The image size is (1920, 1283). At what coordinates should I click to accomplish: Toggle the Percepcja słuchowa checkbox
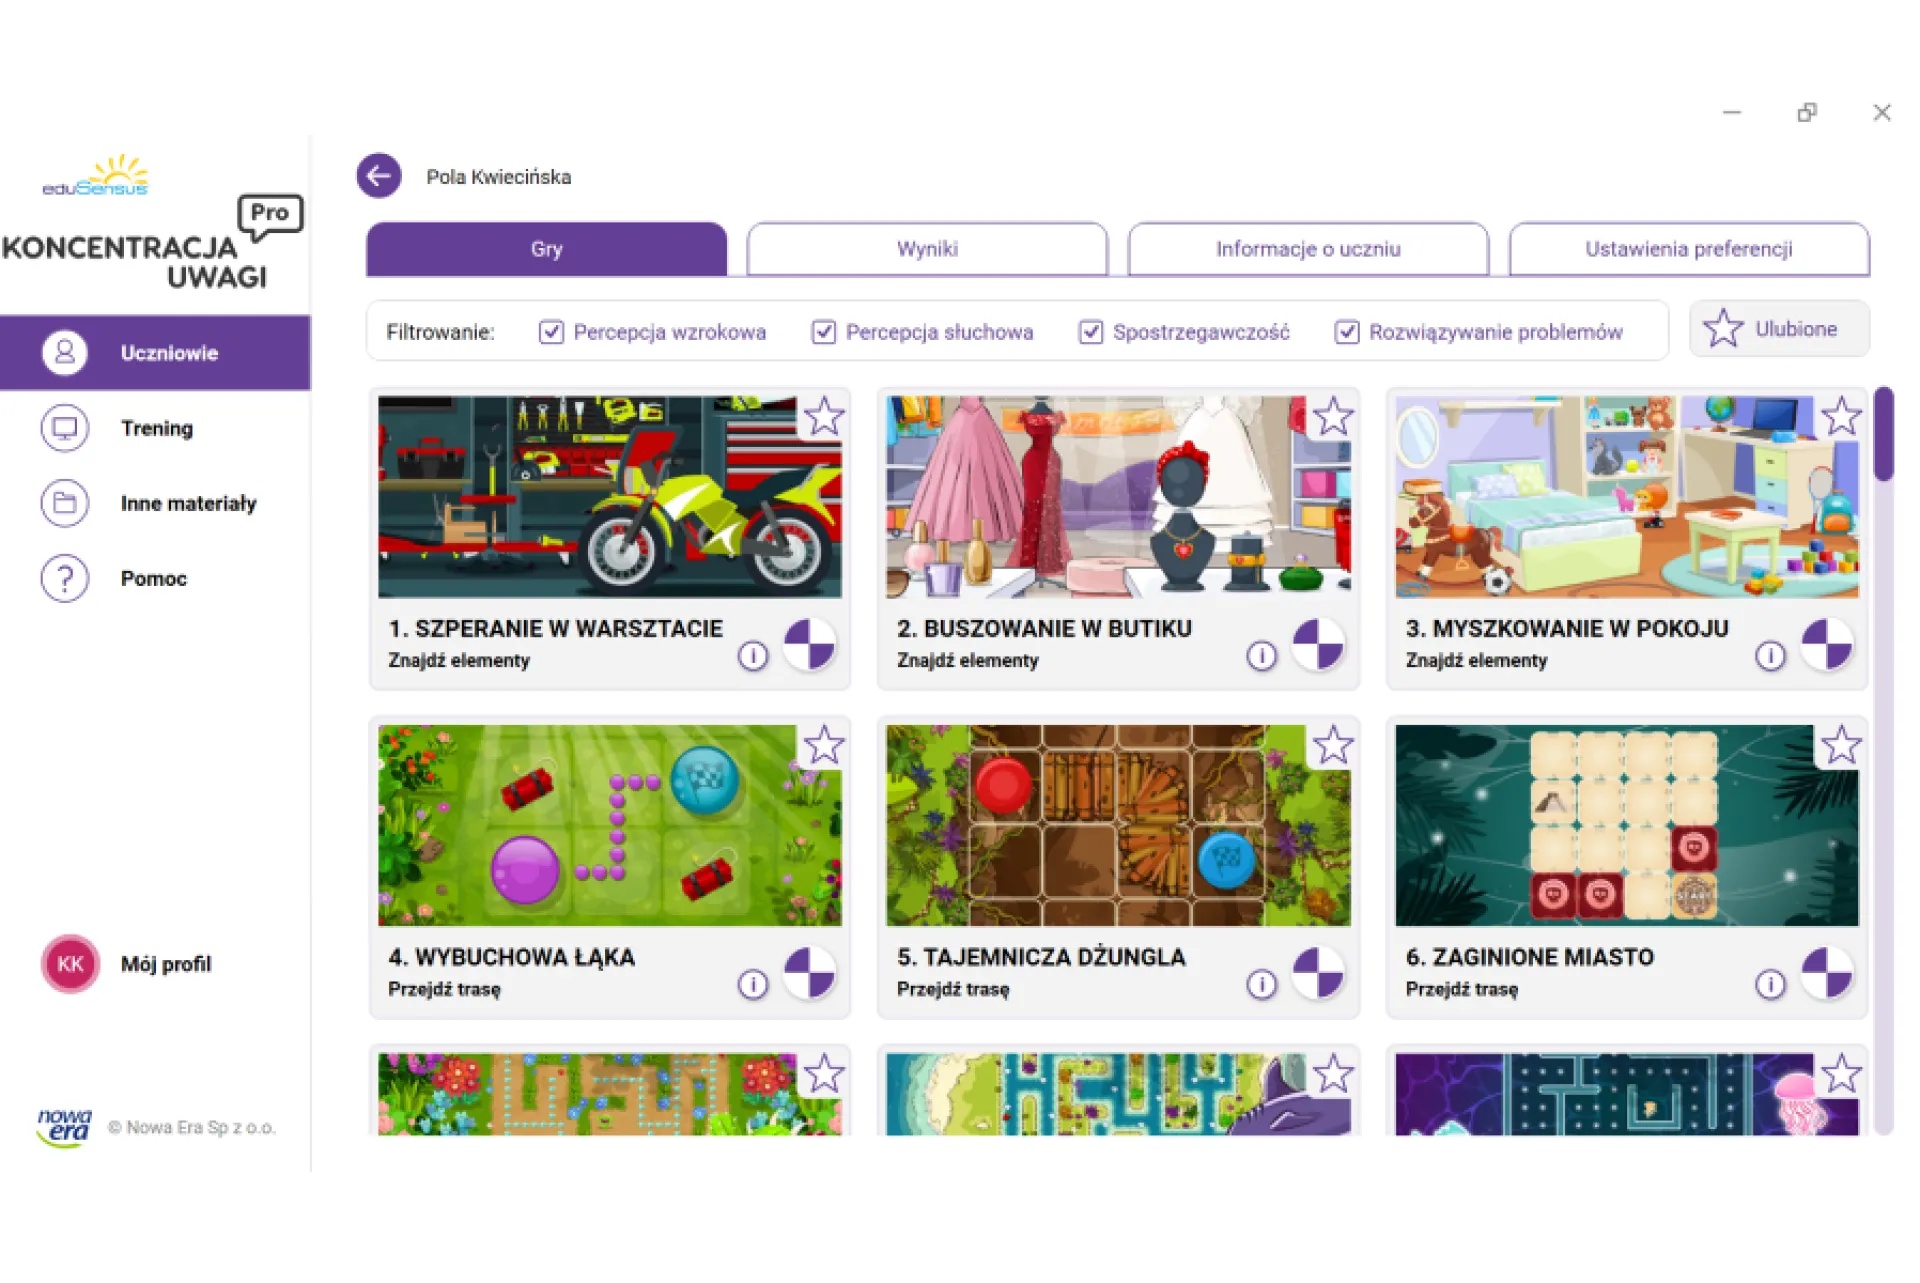(823, 332)
